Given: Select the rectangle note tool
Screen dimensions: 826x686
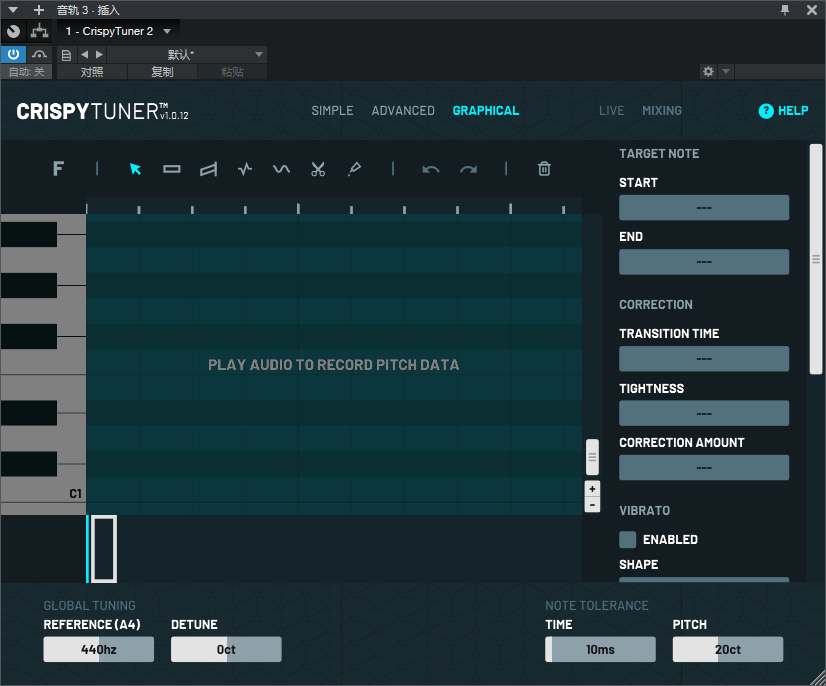Looking at the screenshot, I should [x=172, y=169].
